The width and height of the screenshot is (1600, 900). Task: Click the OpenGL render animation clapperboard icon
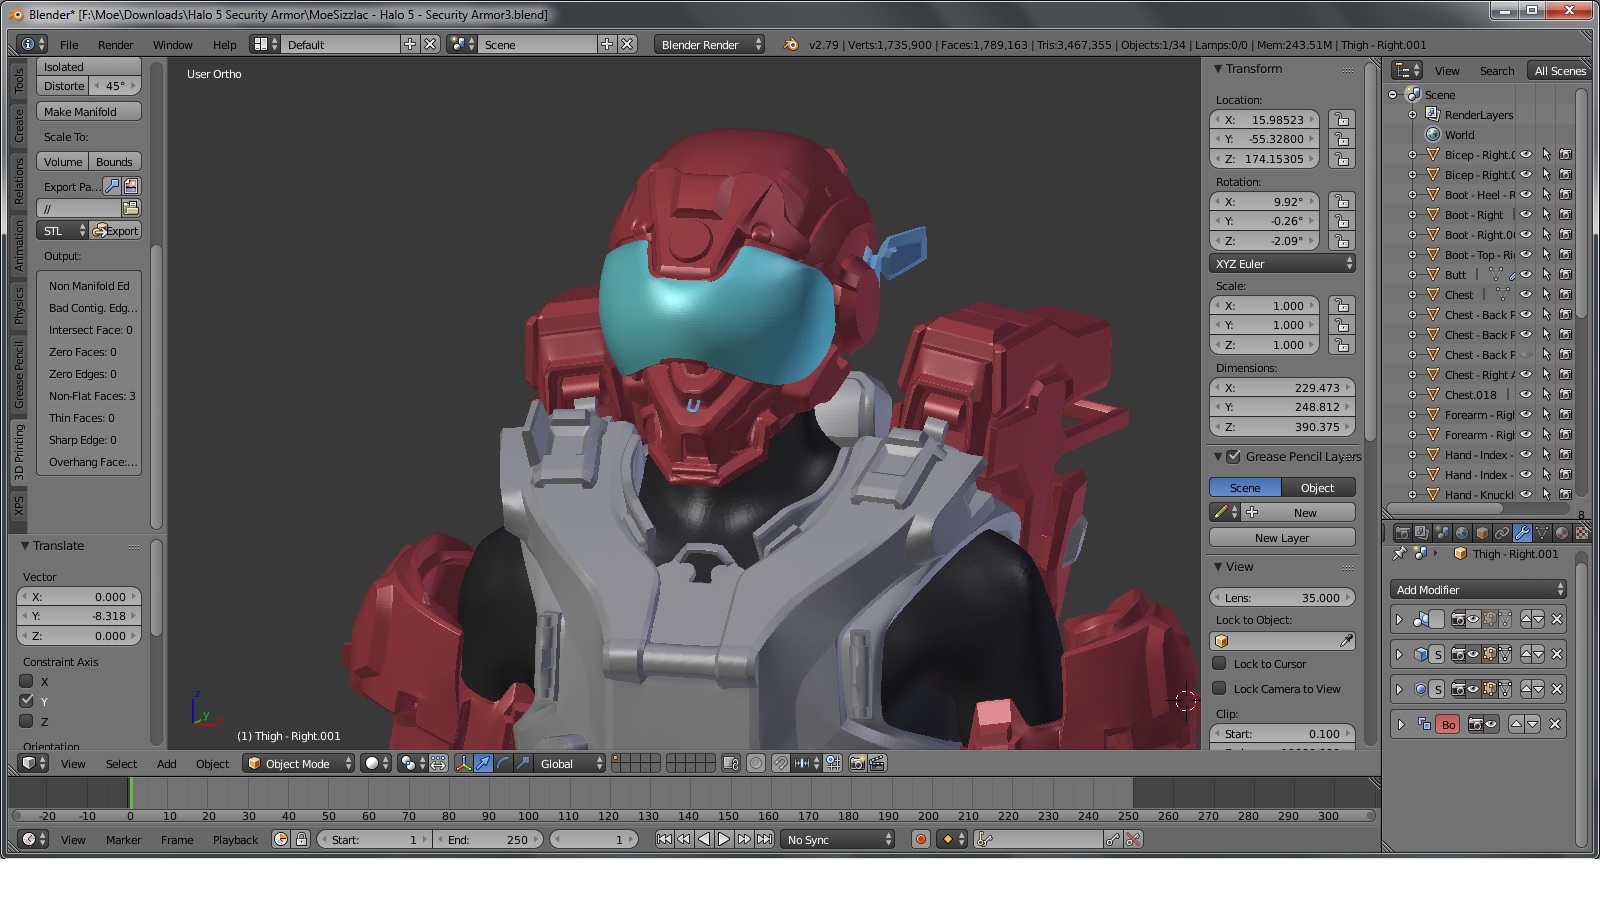(x=877, y=763)
